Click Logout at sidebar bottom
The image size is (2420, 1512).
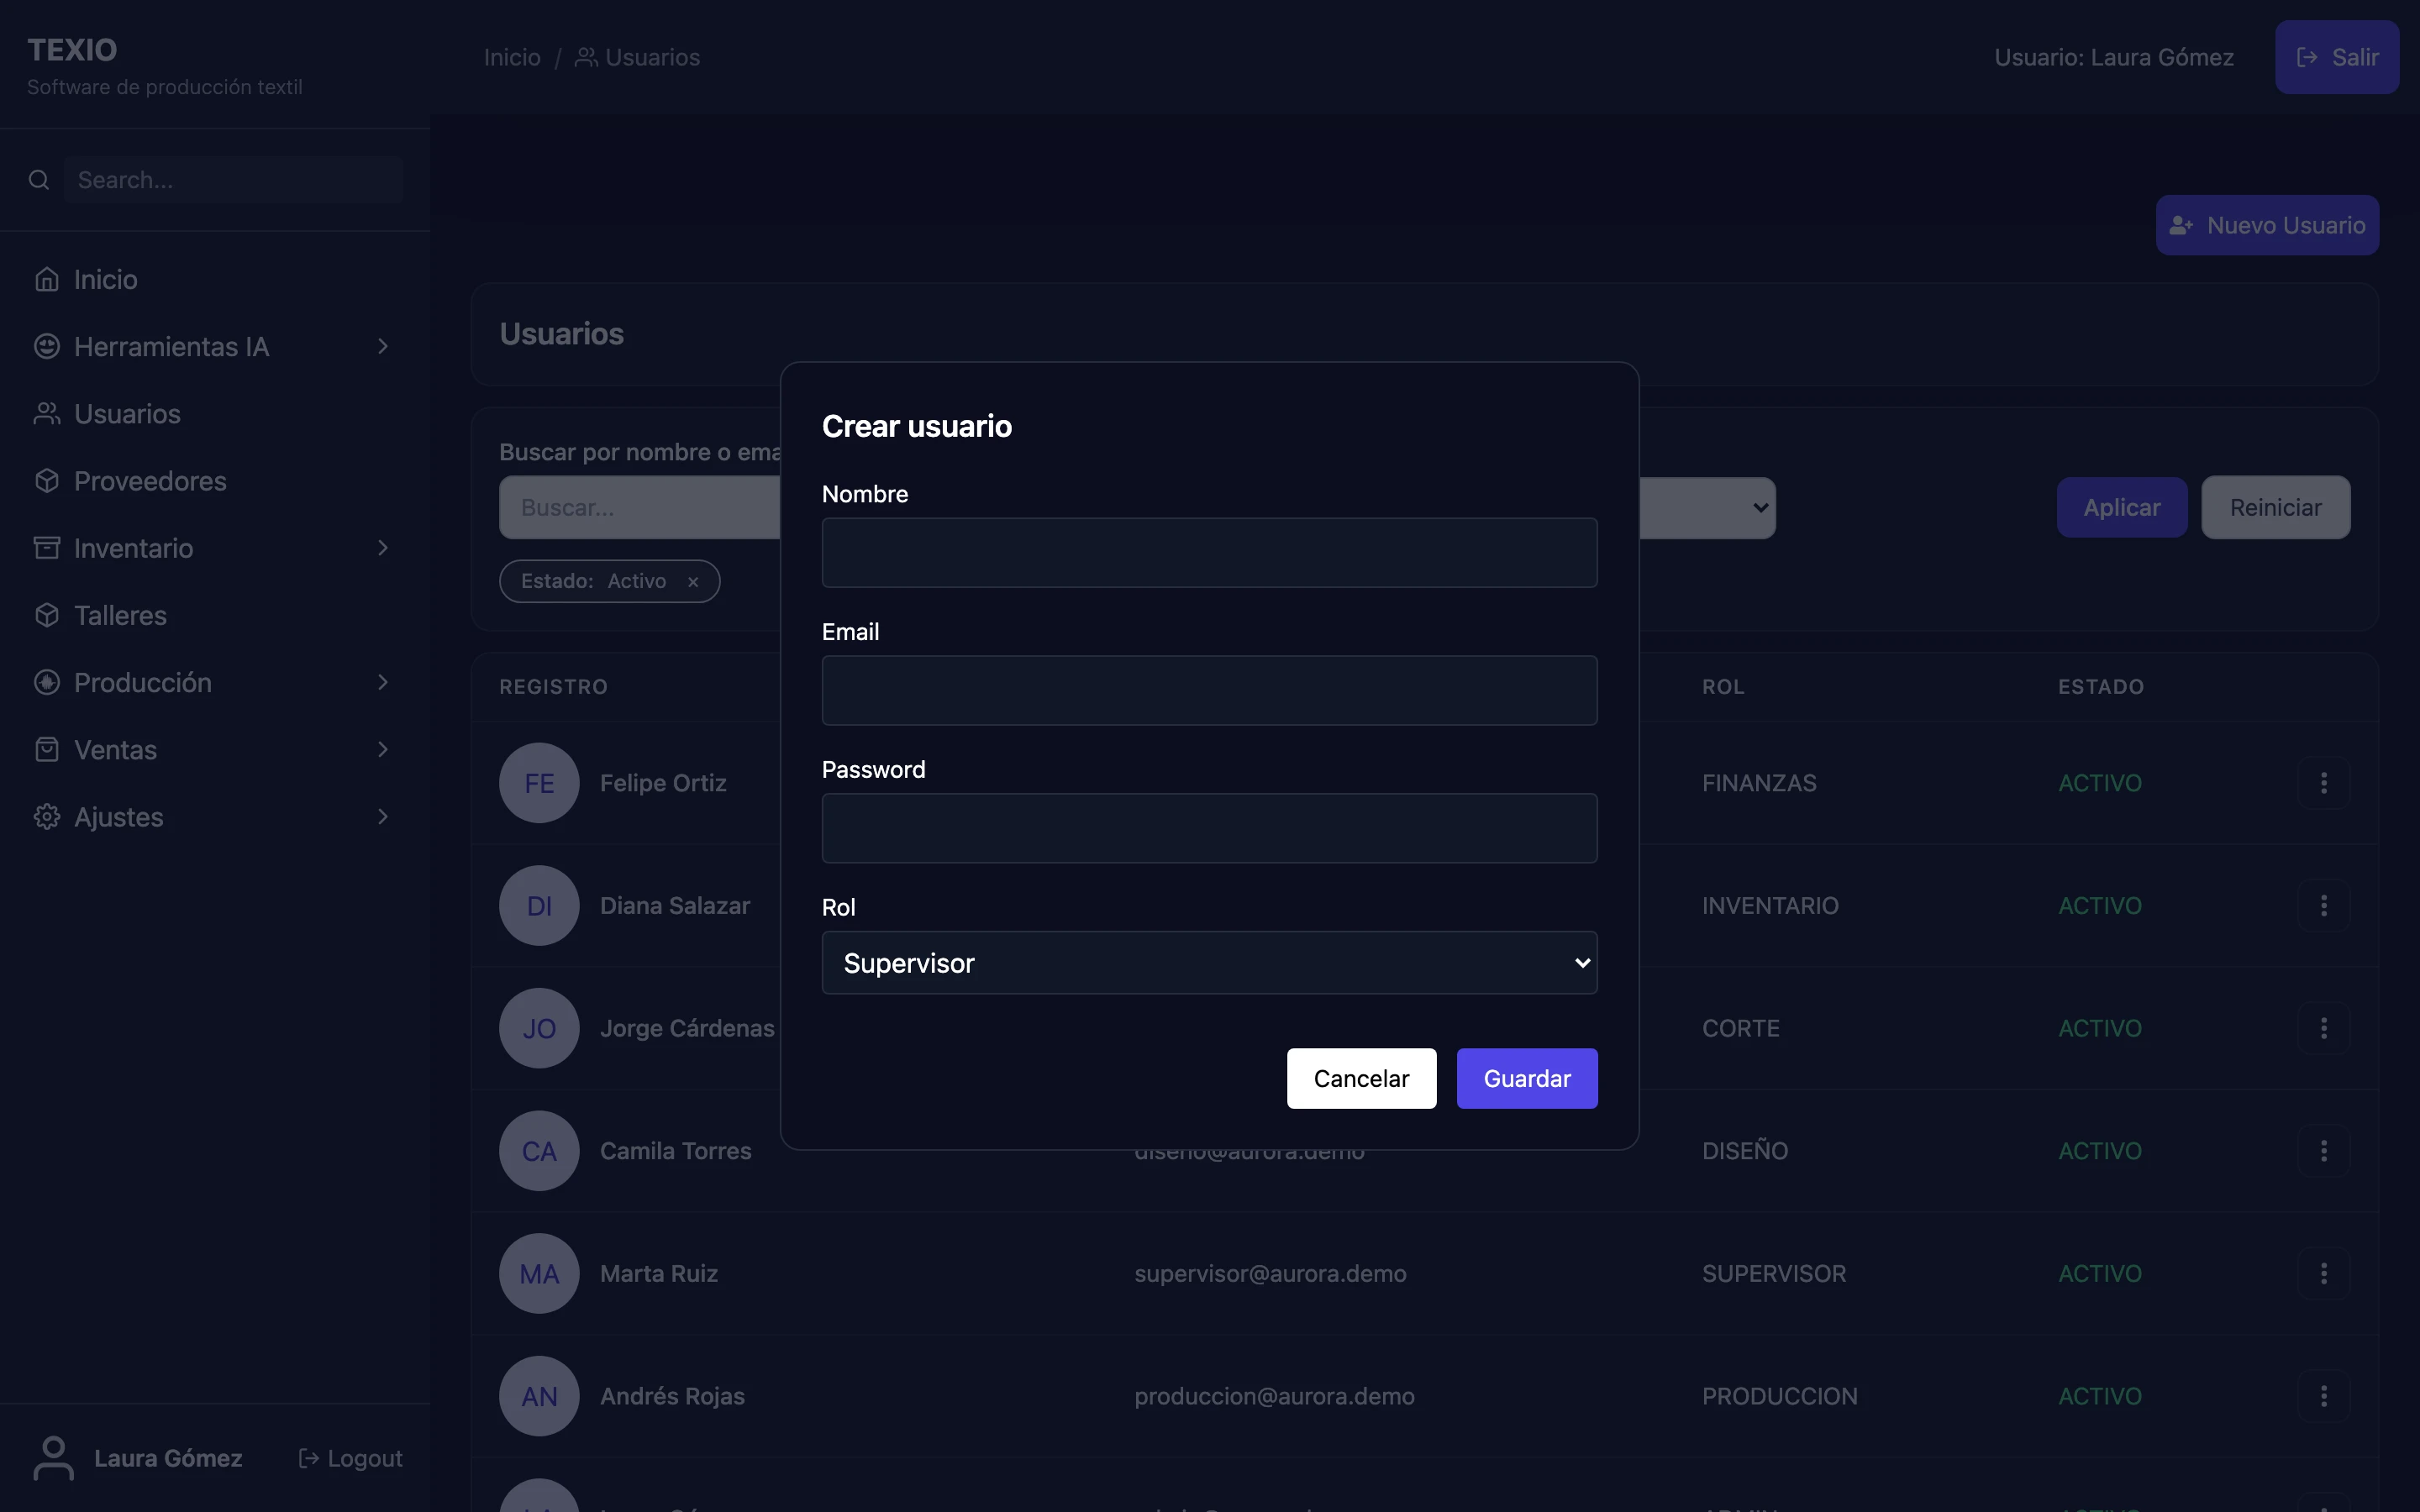[x=351, y=1458]
